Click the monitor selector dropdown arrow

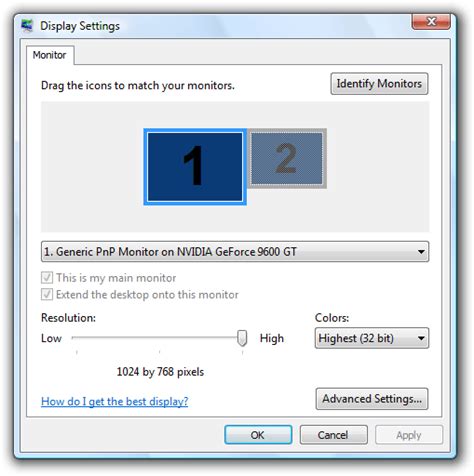click(x=421, y=252)
